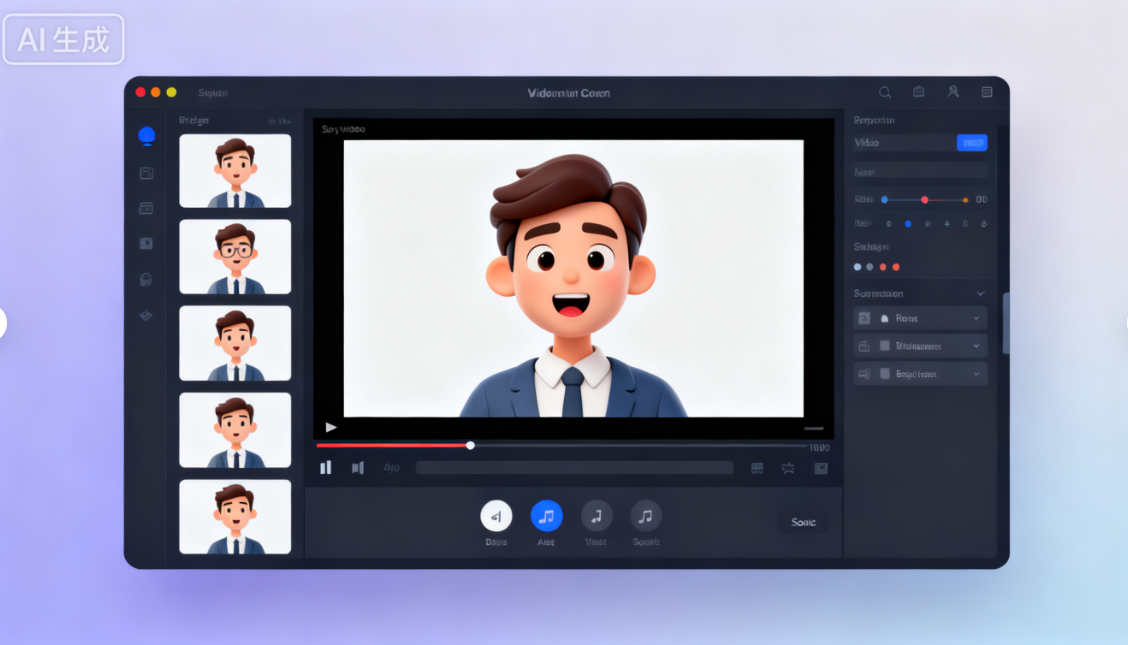The height and width of the screenshot is (645, 1128).
Task: Toggle the blue switch beside Video
Action: click(x=971, y=143)
